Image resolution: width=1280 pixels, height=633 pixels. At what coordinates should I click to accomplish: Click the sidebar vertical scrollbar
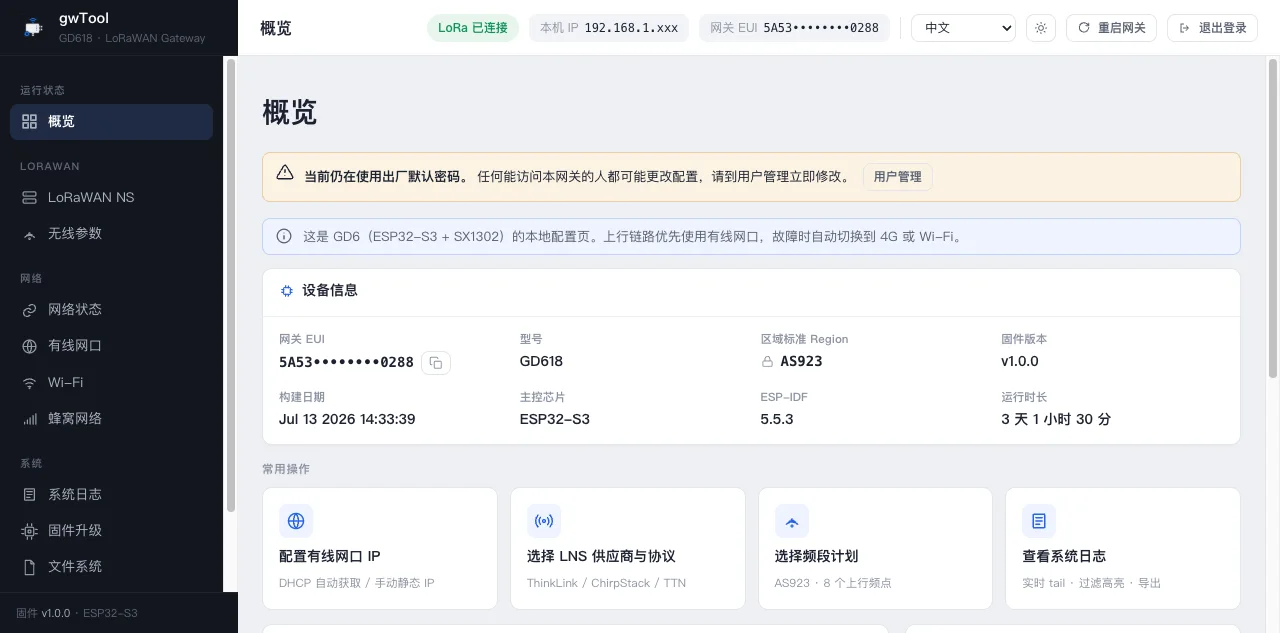(x=231, y=285)
